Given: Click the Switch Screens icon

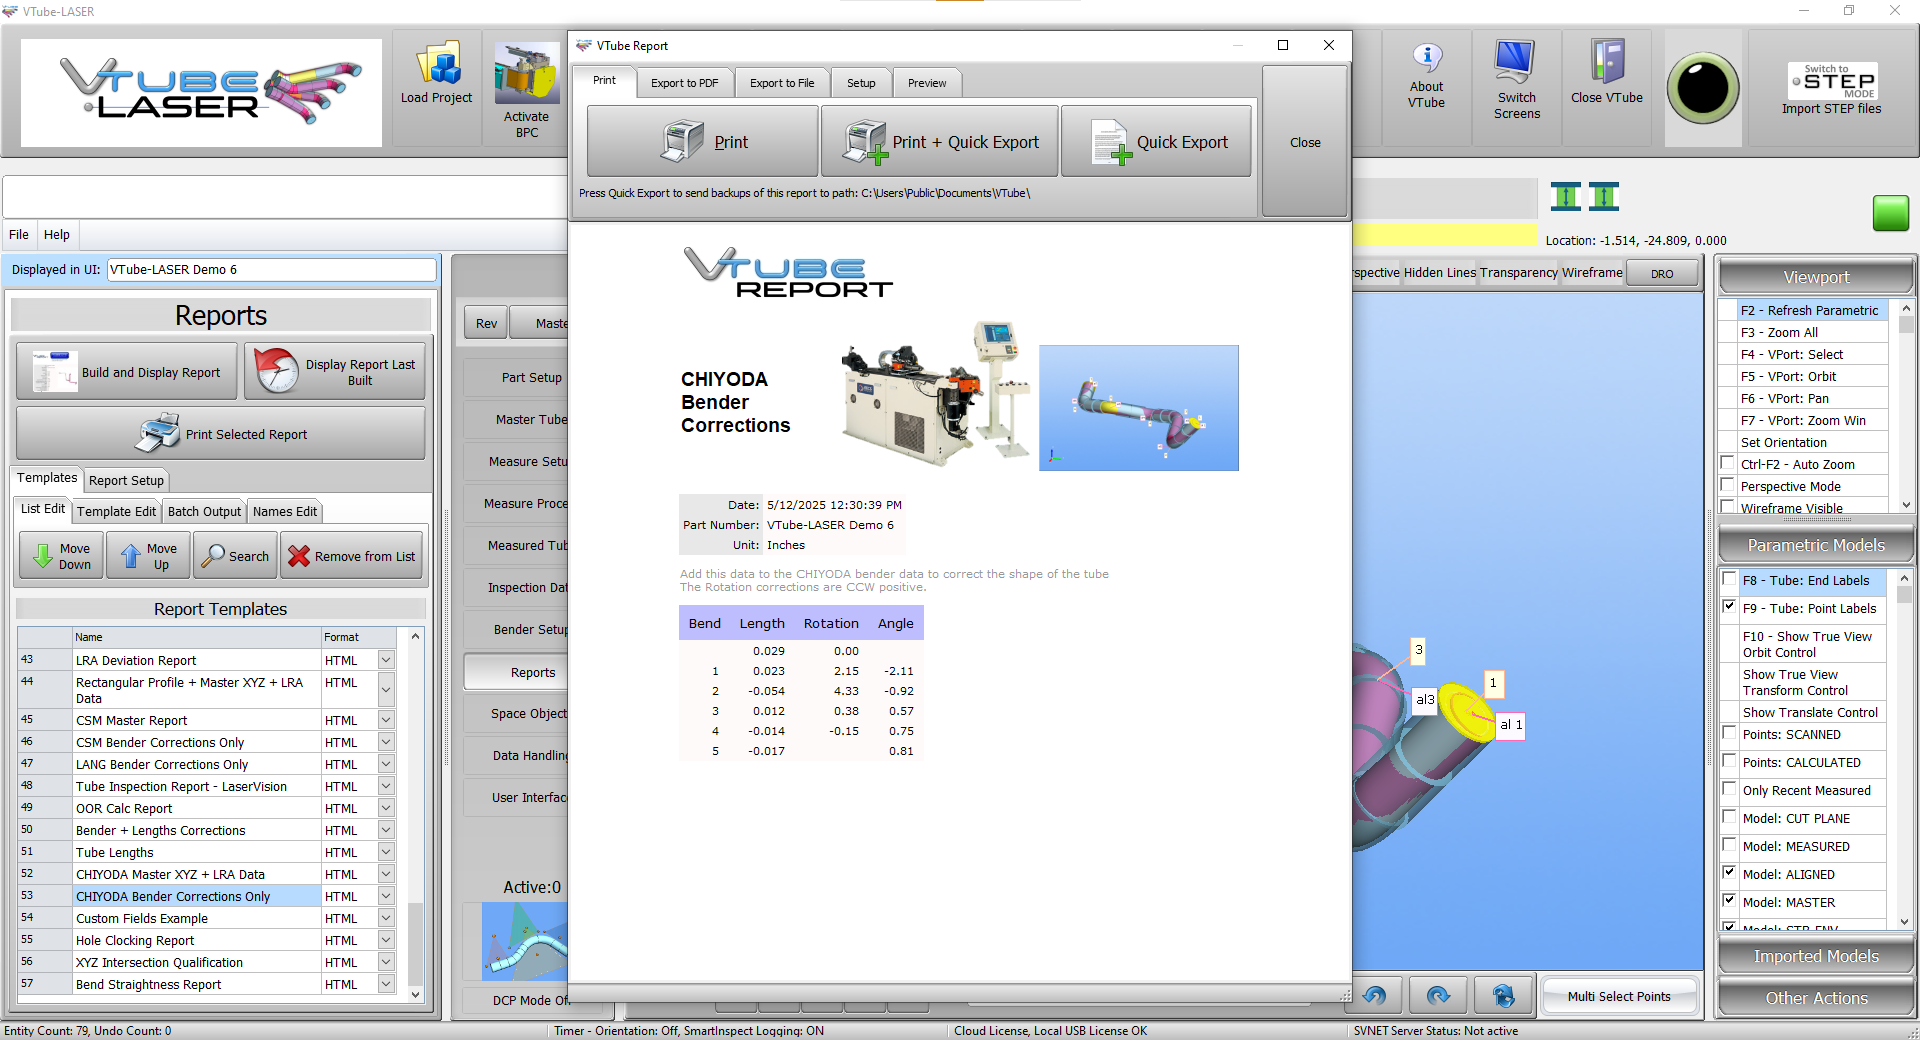Looking at the screenshot, I should pyautogui.click(x=1516, y=62).
